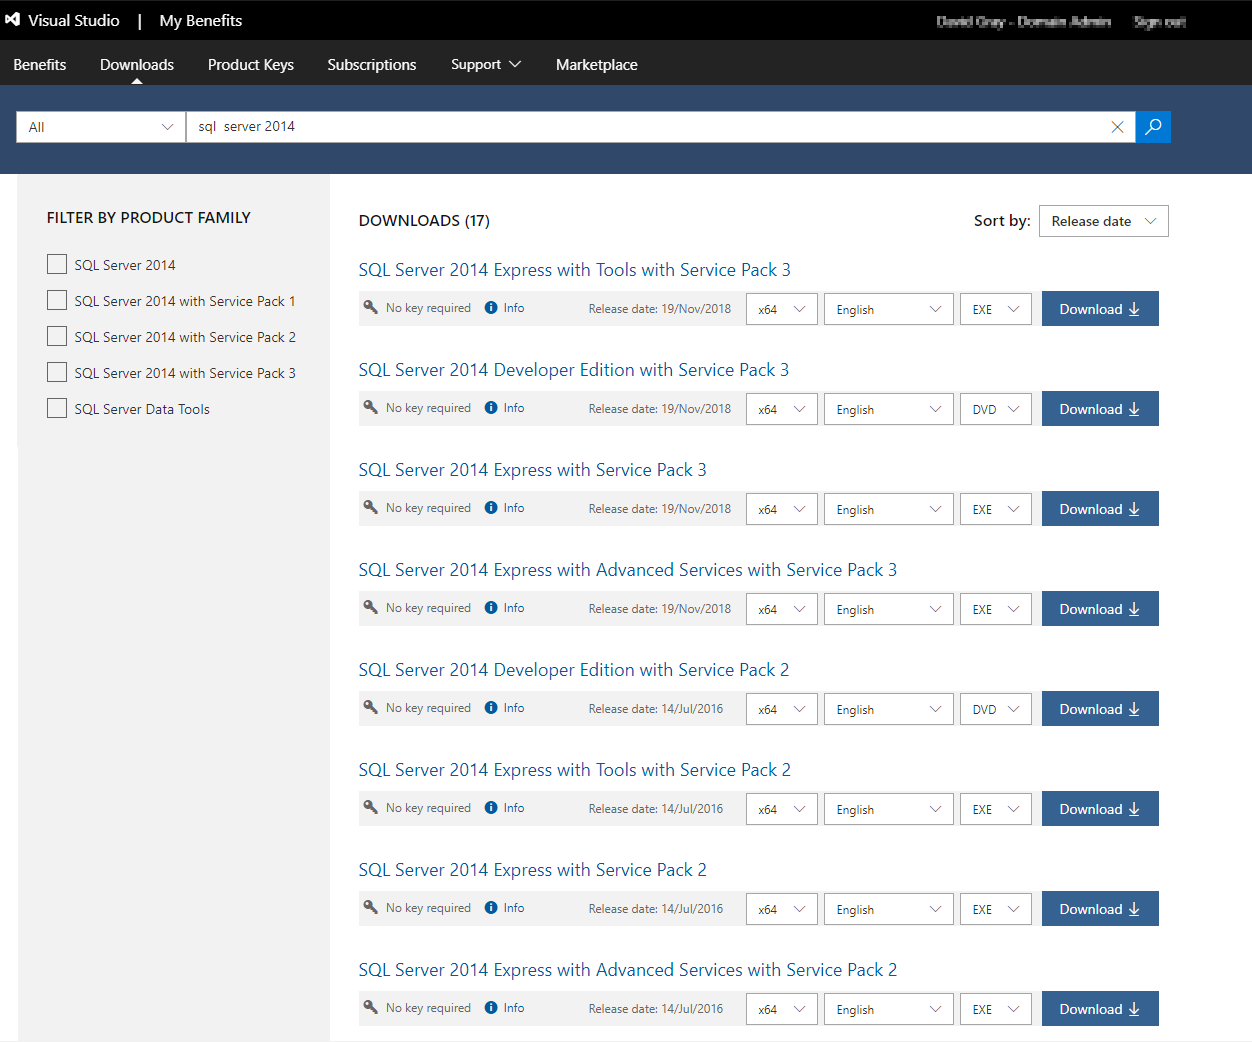Check the SQL Server Data Tools filter
This screenshot has width=1252, height=1042.
tap(57, 408)
